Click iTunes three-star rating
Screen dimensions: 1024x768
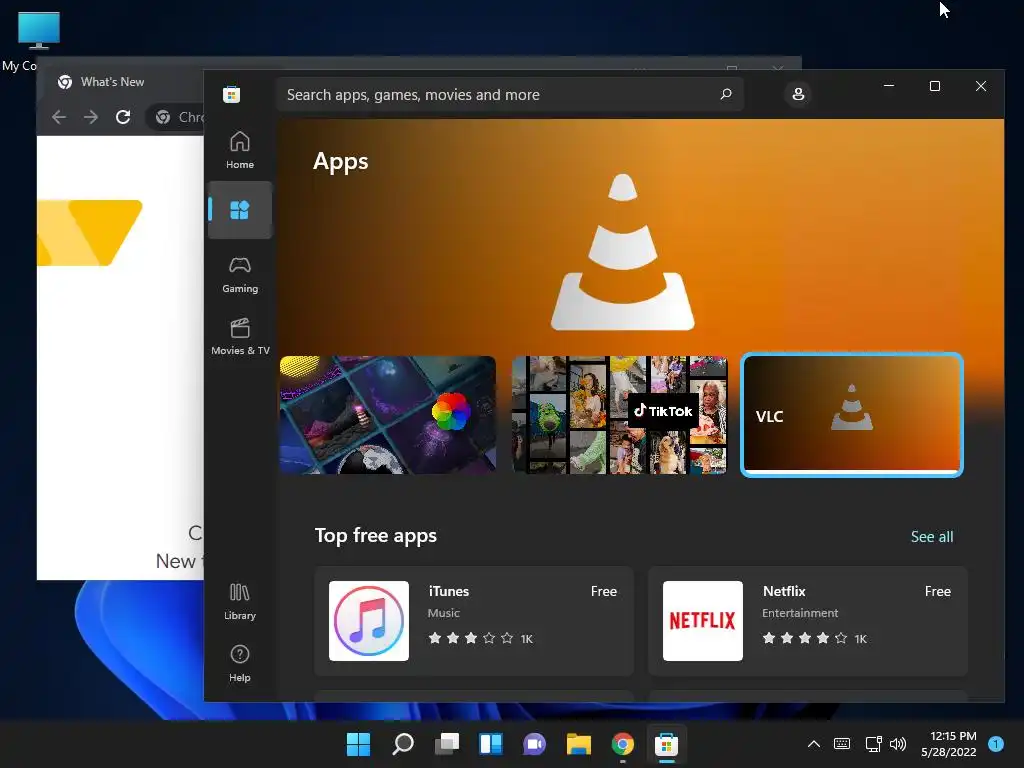click(470, 638)
